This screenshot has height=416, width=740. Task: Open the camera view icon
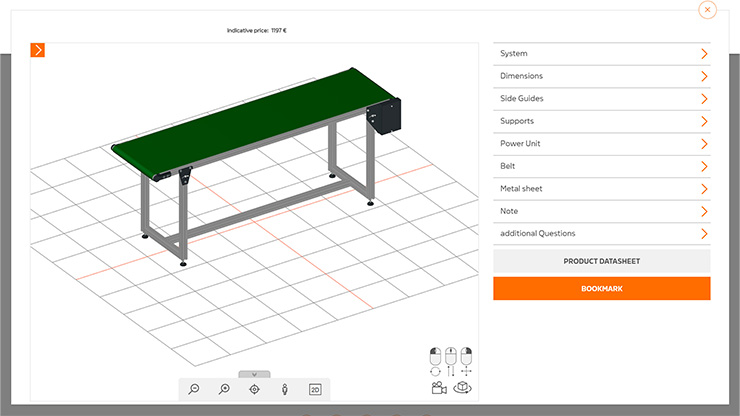439,388
